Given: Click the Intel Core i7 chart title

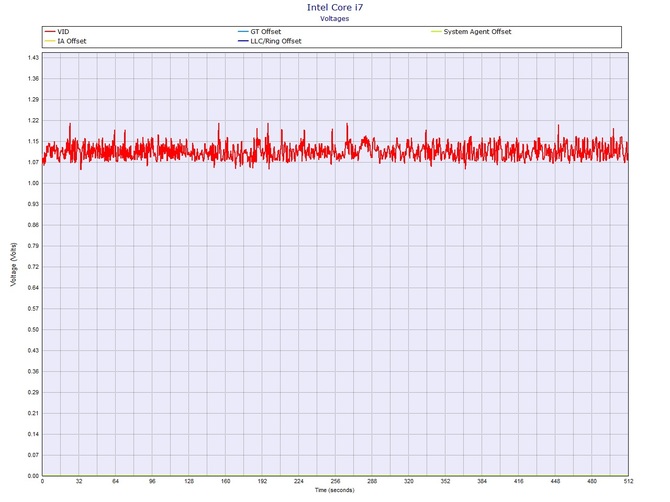Looking at the screenshot, I should click(335, 7).
